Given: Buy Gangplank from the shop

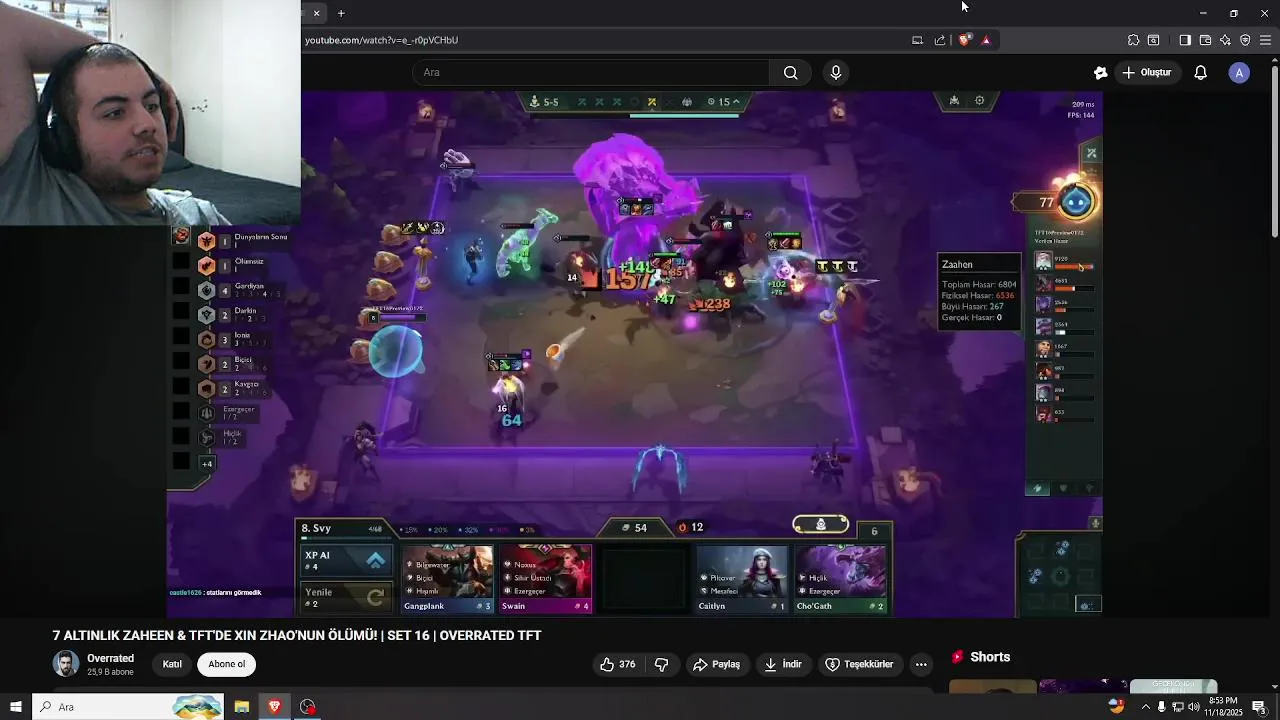Looking at the screenshot, I should pyautogui.click(x=448, y=578).
